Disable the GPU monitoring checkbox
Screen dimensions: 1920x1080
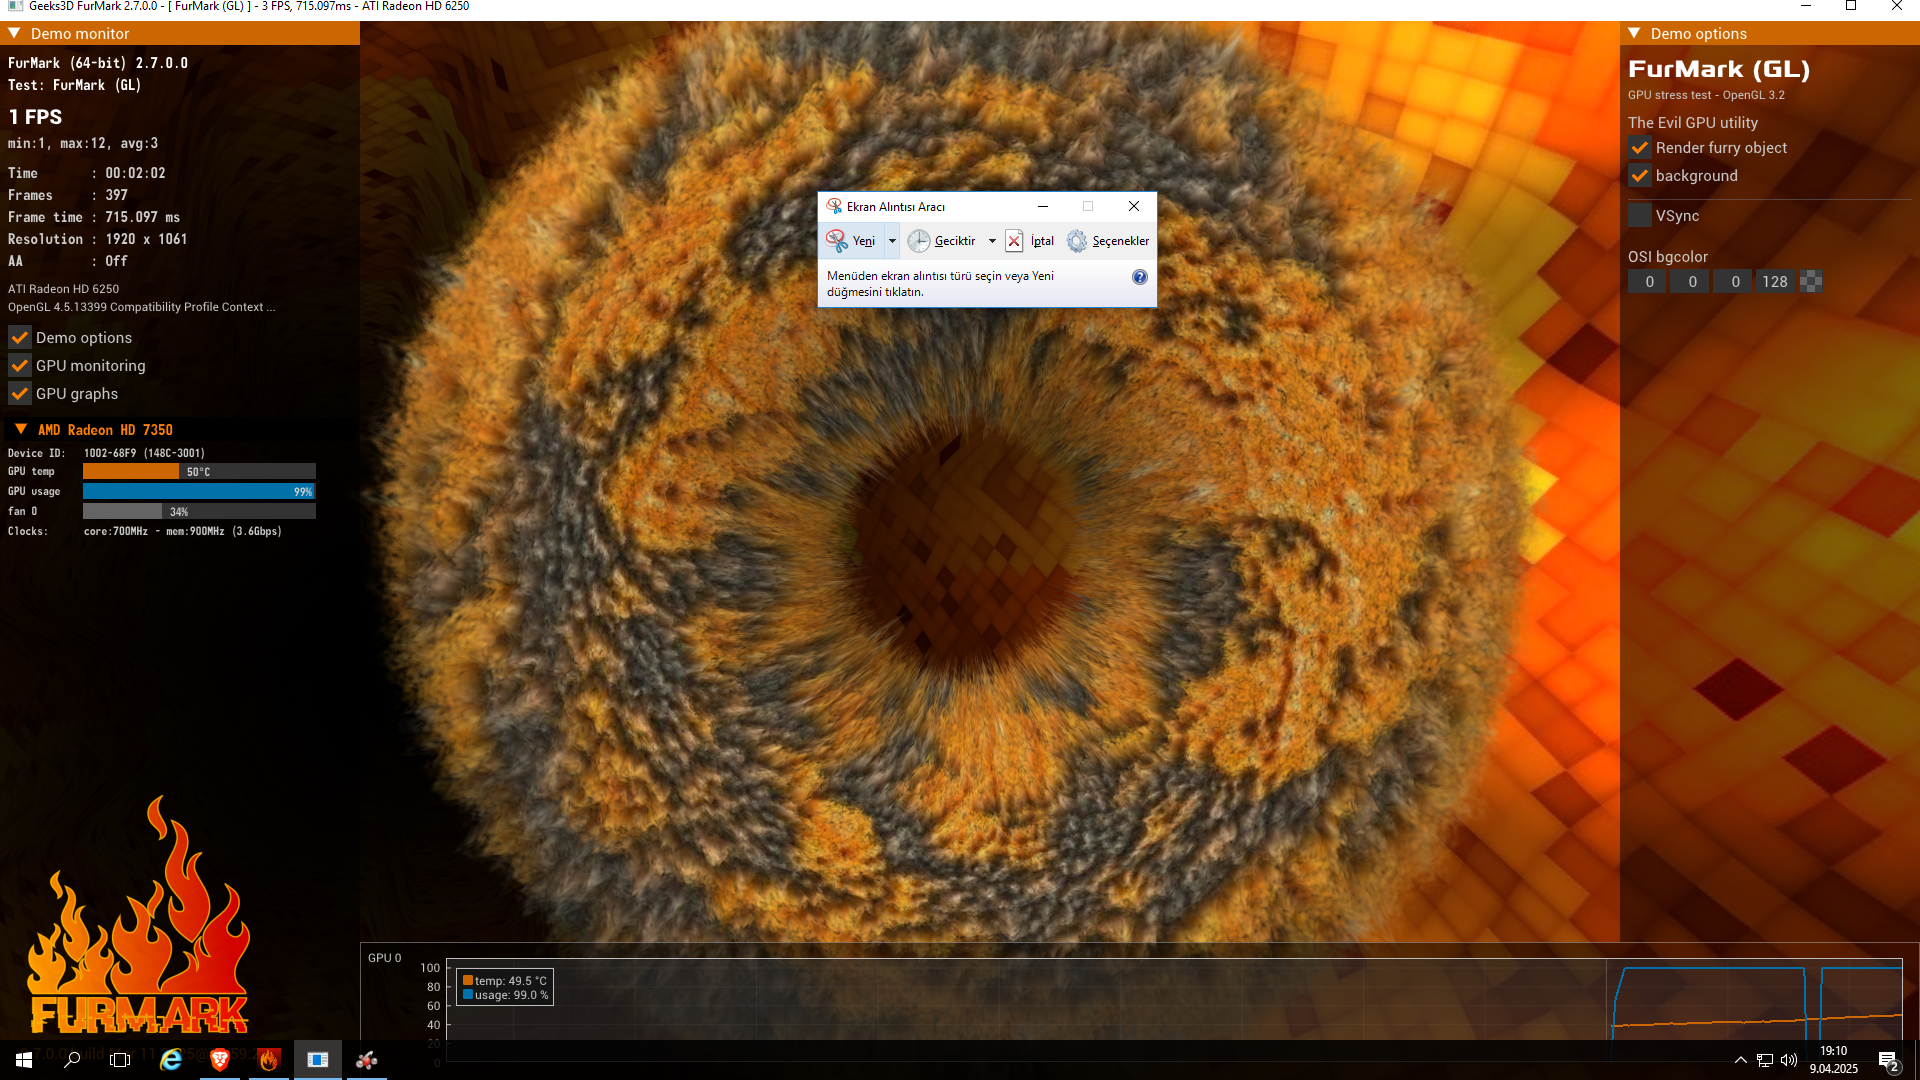[20, 366]
